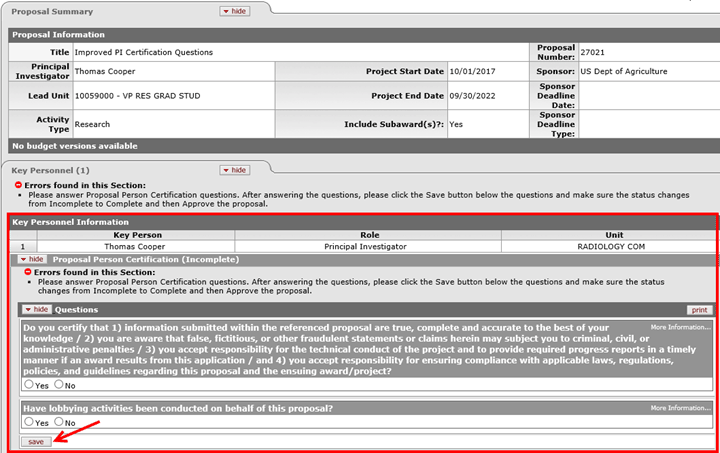
Task: Click the Role column header
Action: pos(370,235)
